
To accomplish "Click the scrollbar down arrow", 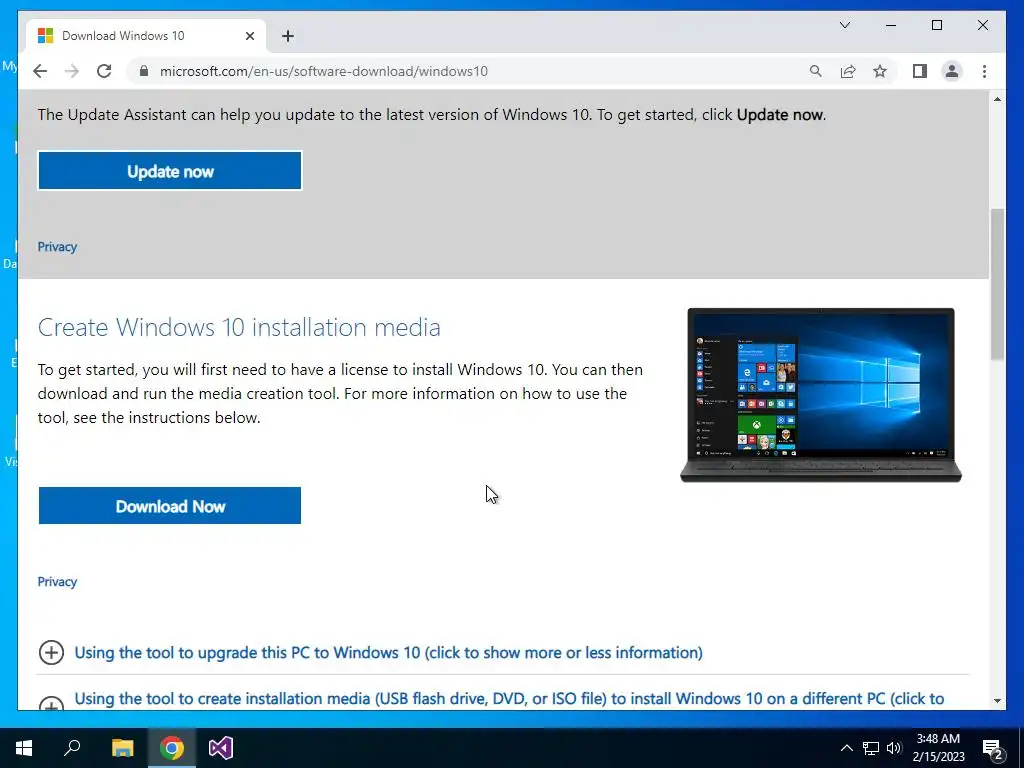I will [997, 701].
